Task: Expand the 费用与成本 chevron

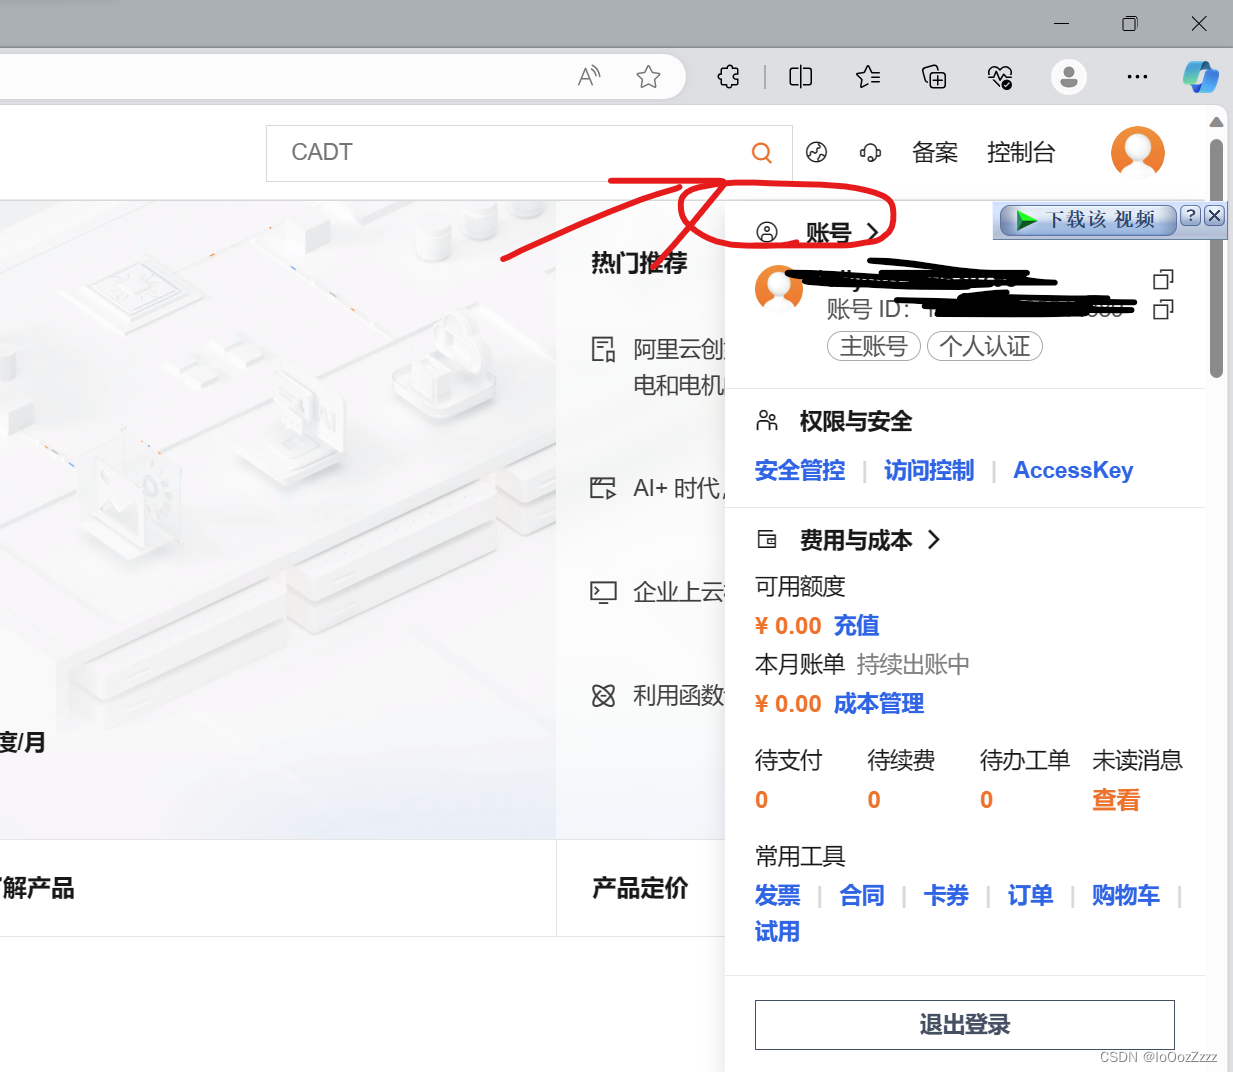Action: (x=934, y=540)
